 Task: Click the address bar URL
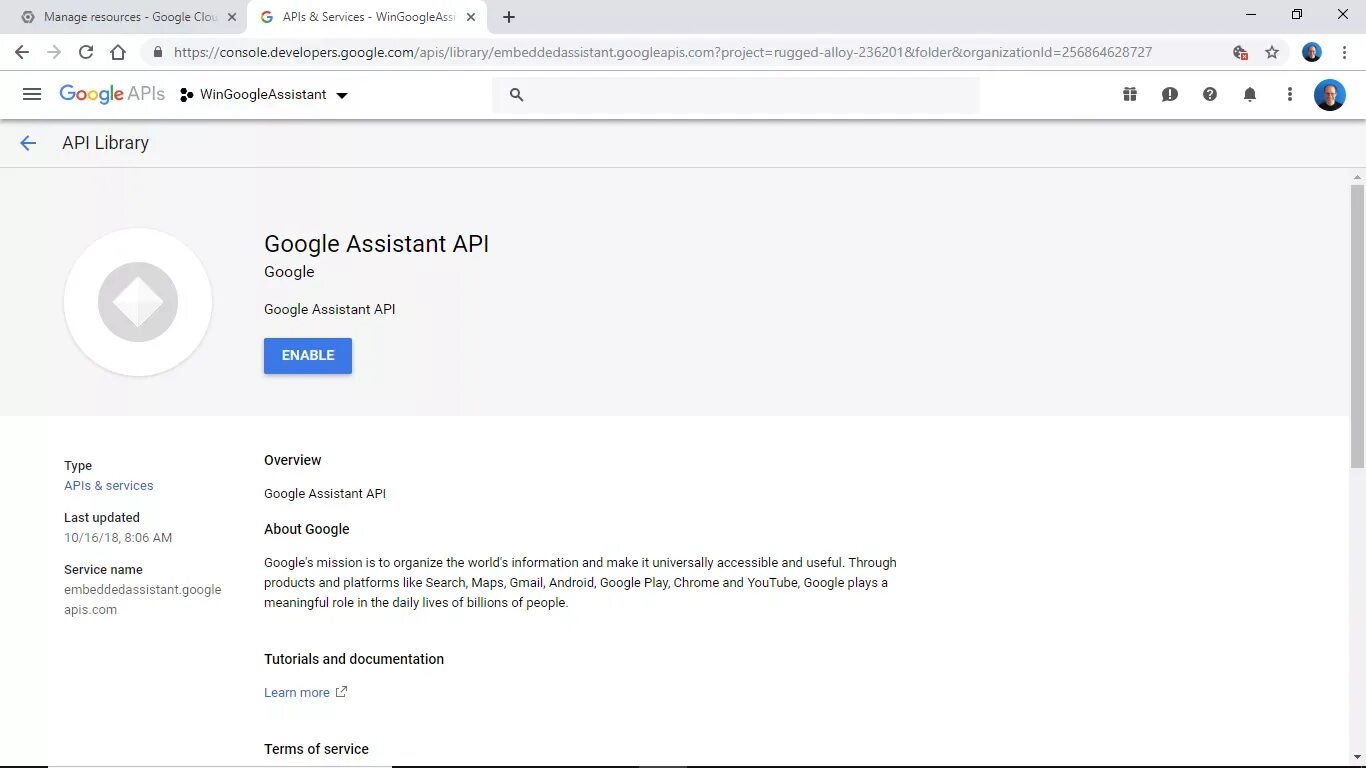[x=663, y=52]
